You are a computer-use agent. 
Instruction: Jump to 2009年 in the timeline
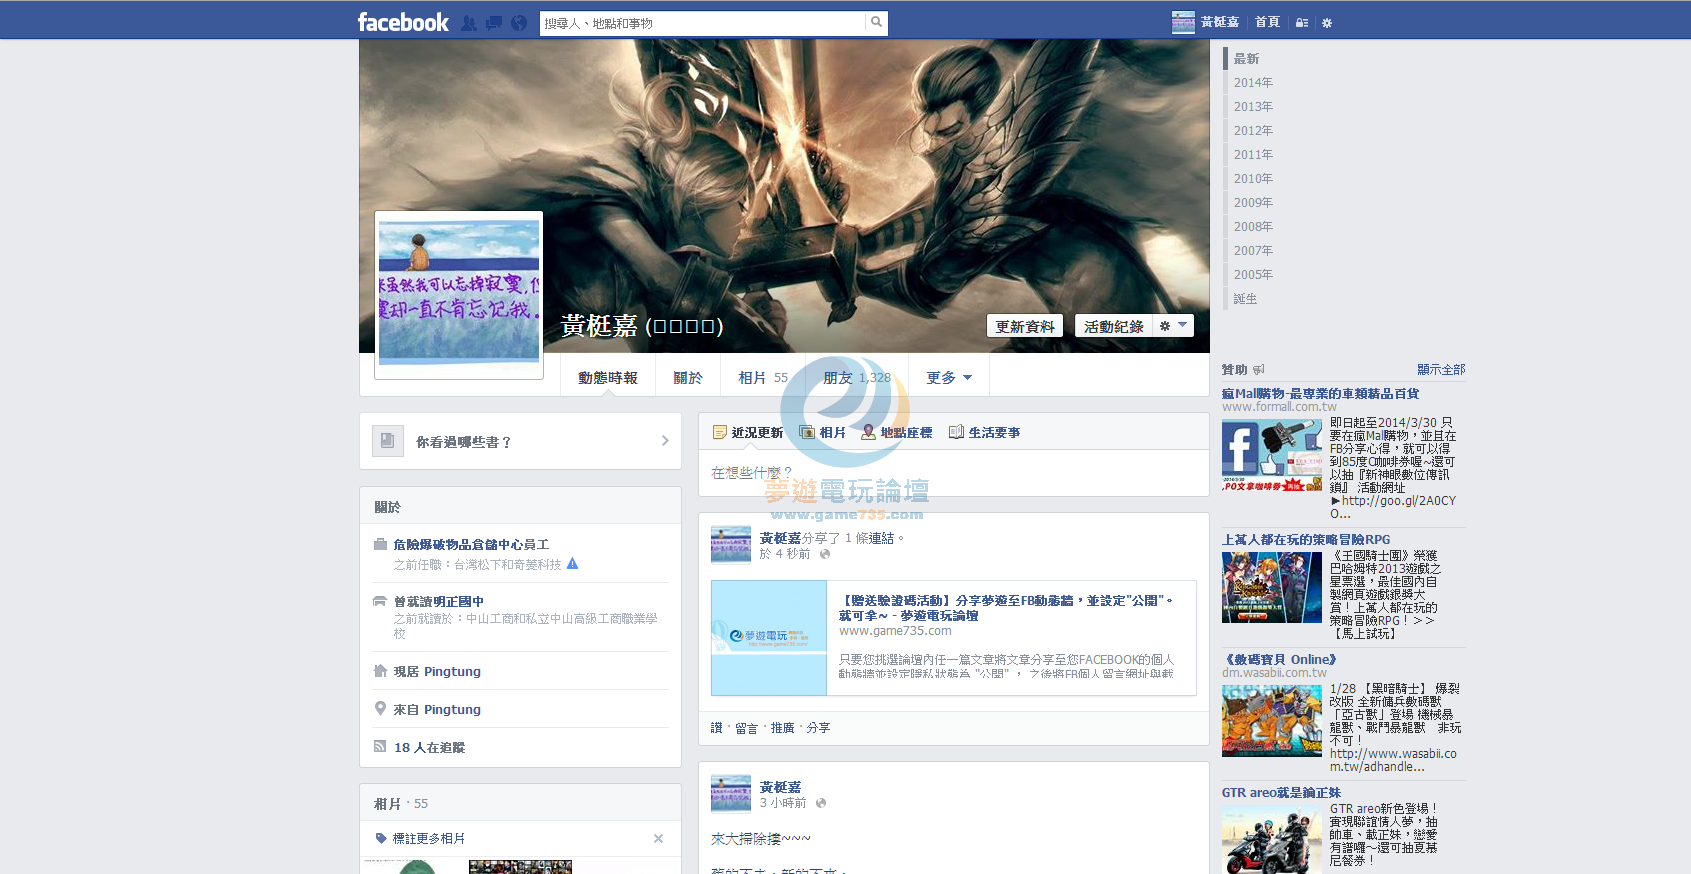click(x=1253, y=203)
